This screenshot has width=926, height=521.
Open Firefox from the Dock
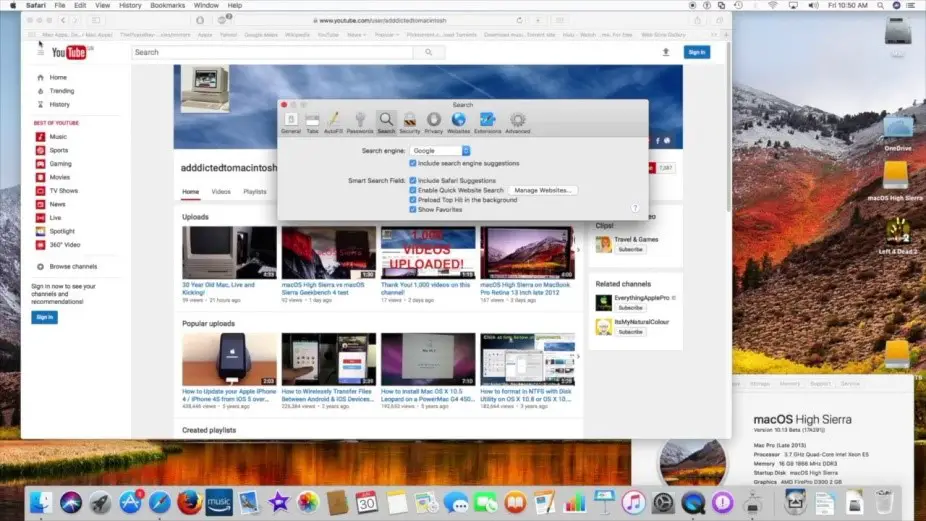pos(189,503)
